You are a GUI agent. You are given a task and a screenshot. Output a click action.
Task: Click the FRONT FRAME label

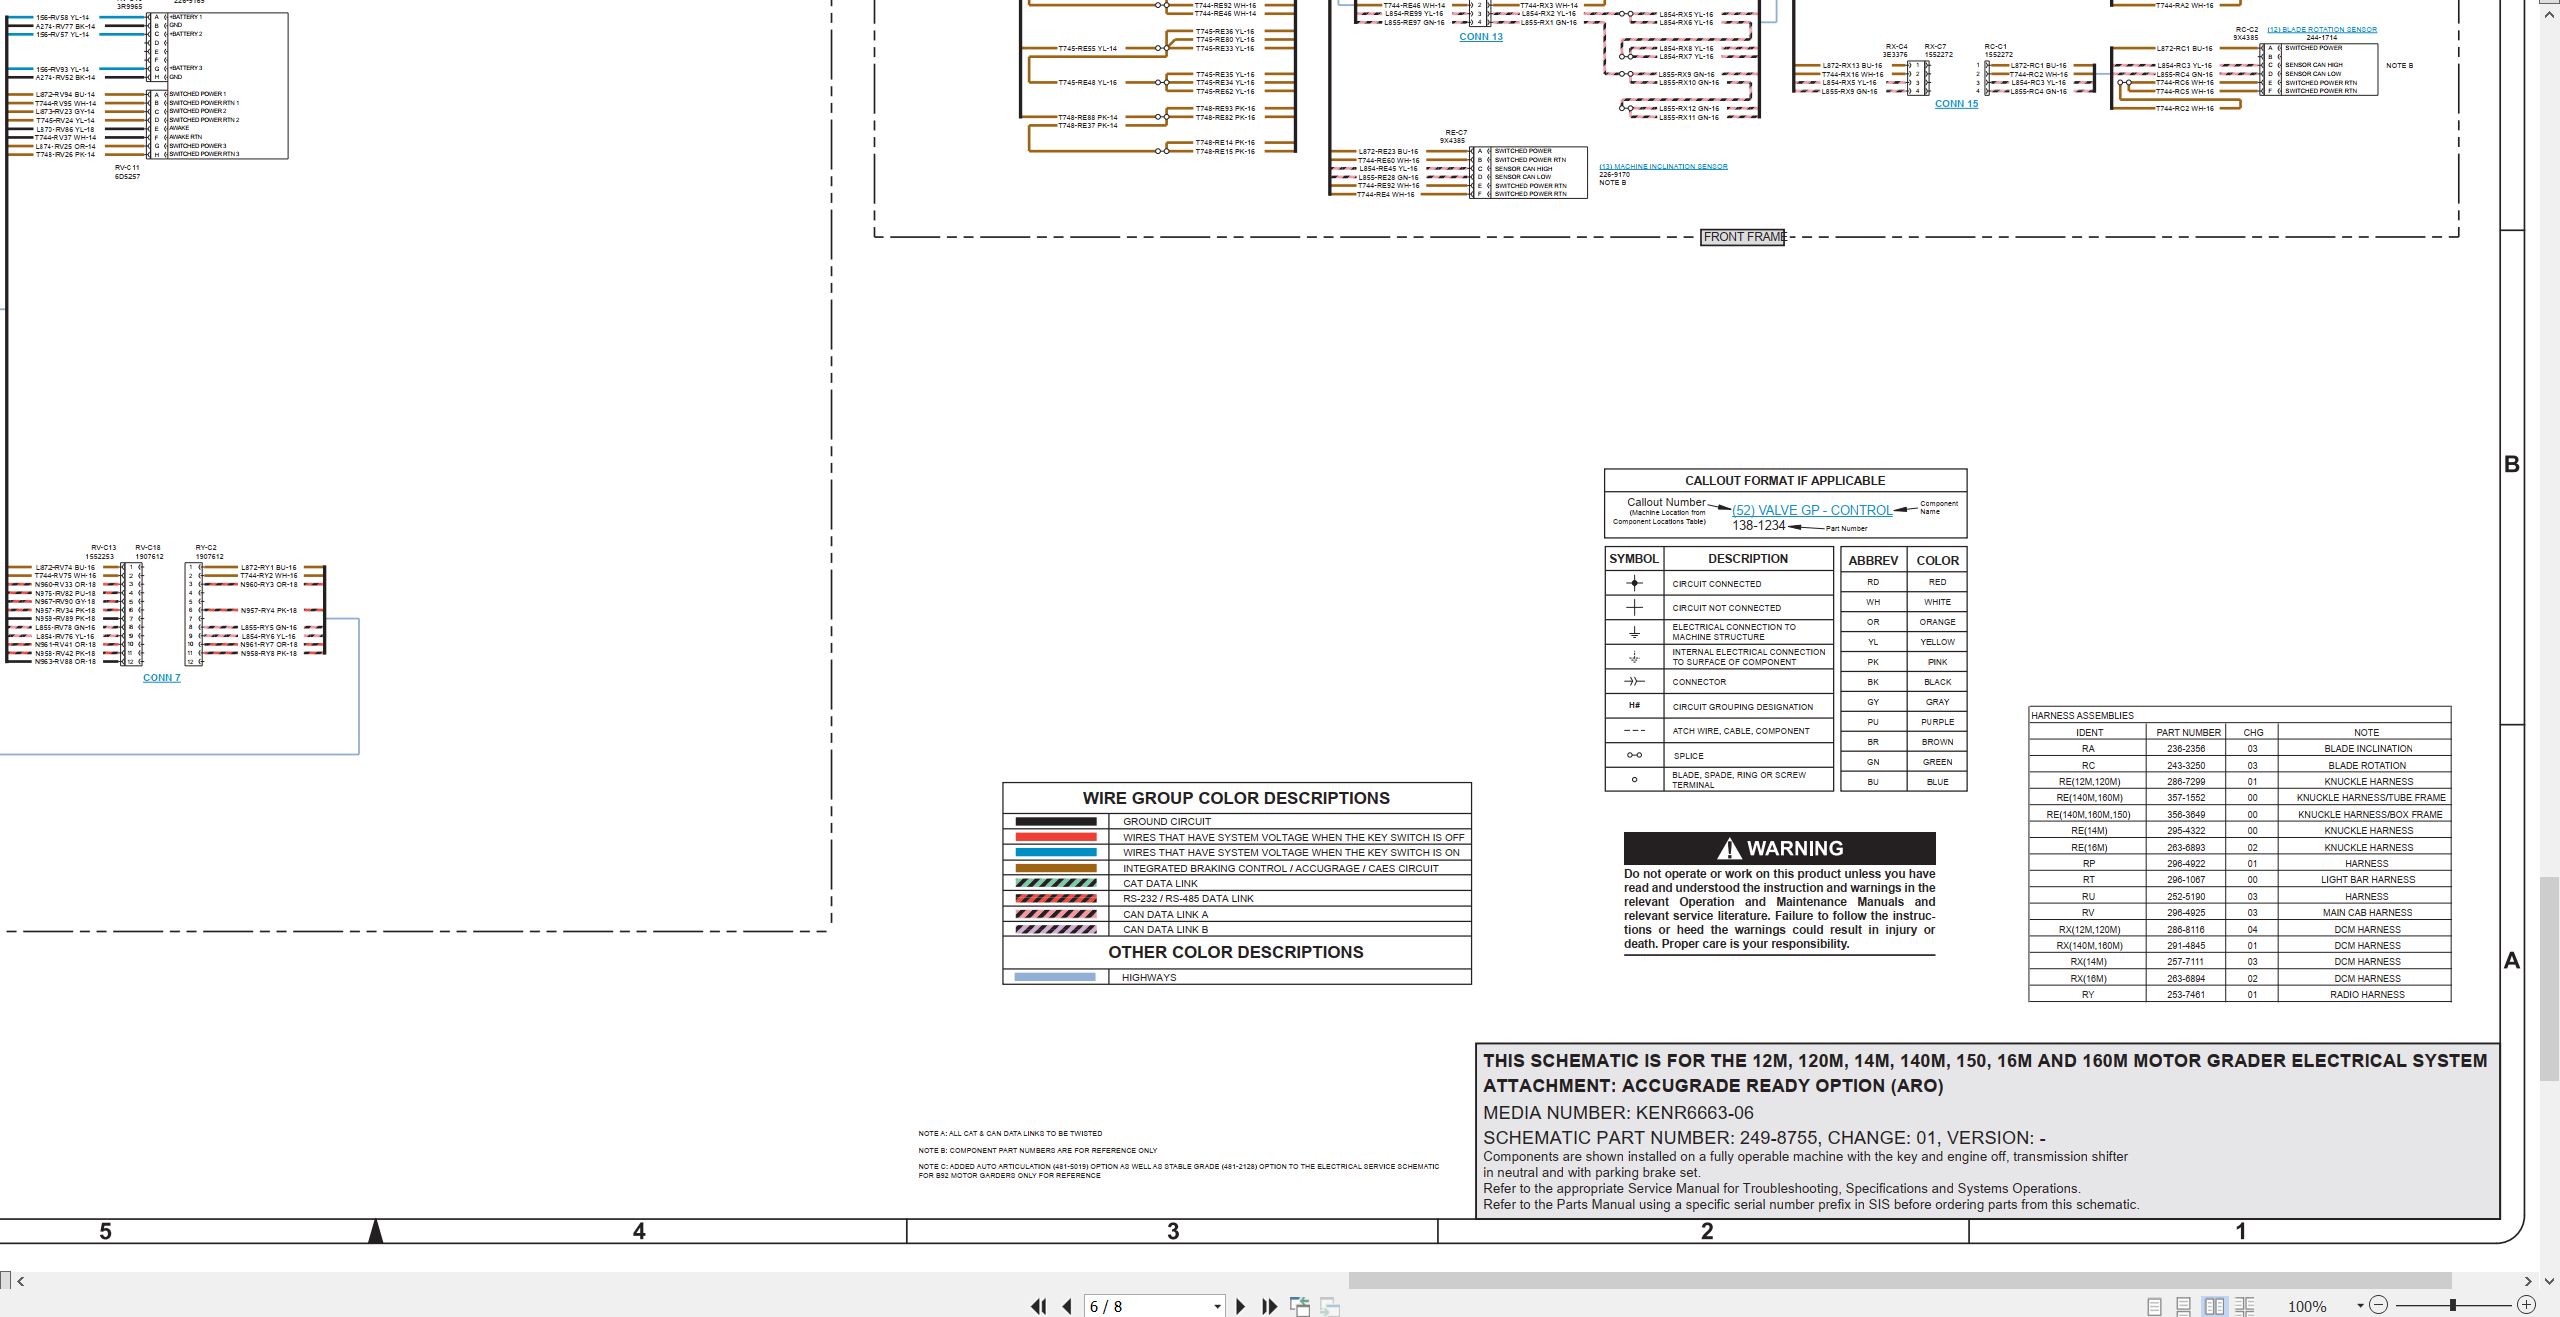(1743, 237)
